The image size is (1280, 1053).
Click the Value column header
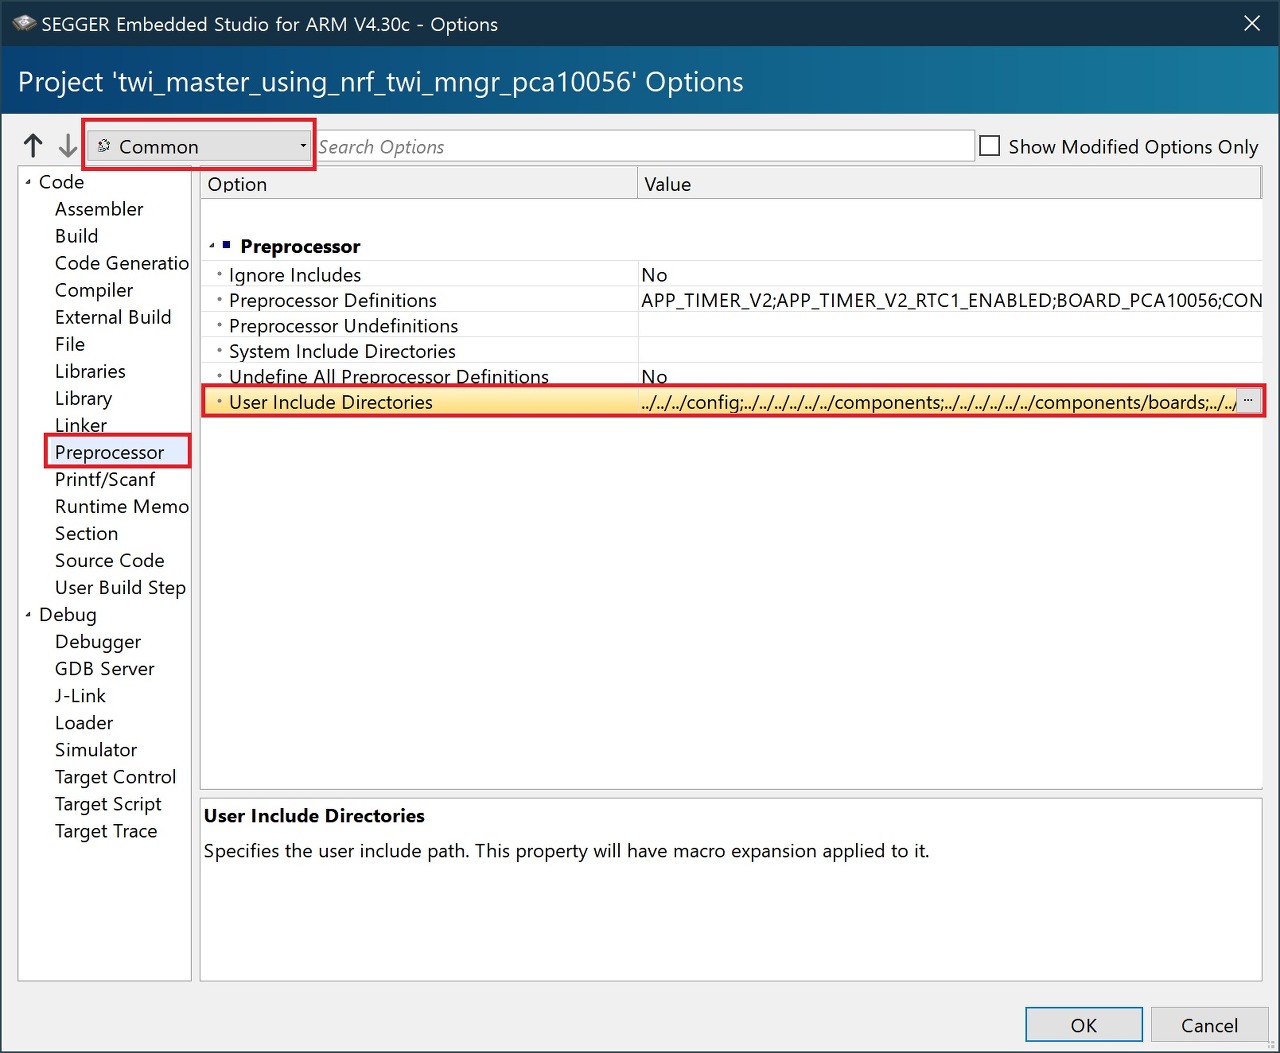click(949, 184)
